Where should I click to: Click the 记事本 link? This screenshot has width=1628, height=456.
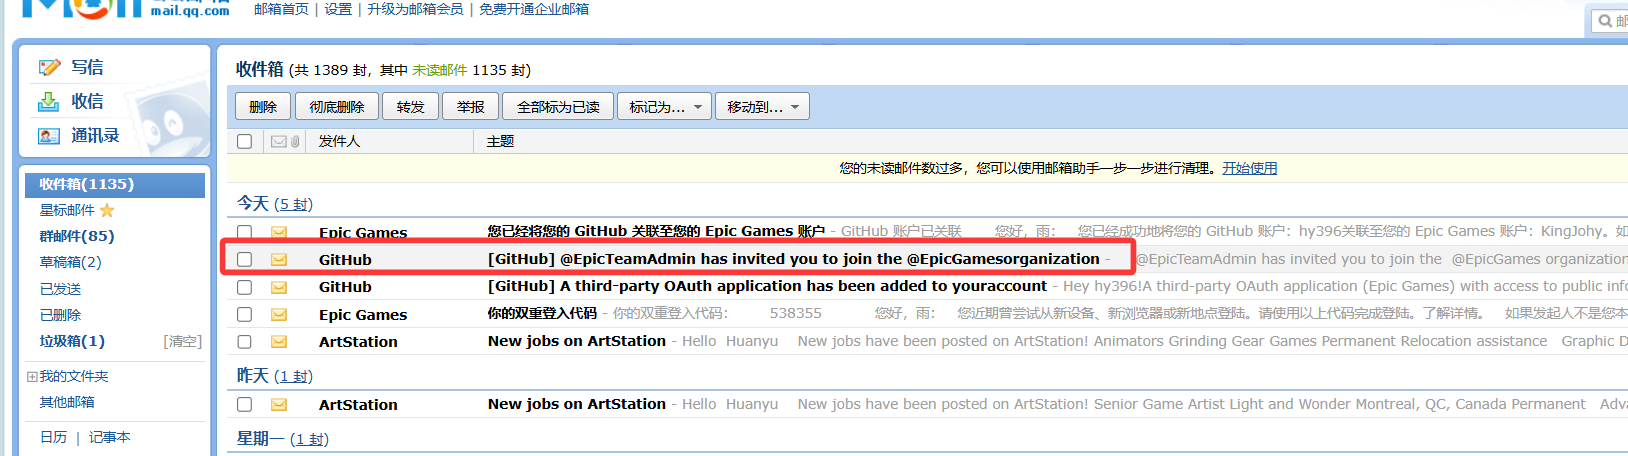point(109,437)
